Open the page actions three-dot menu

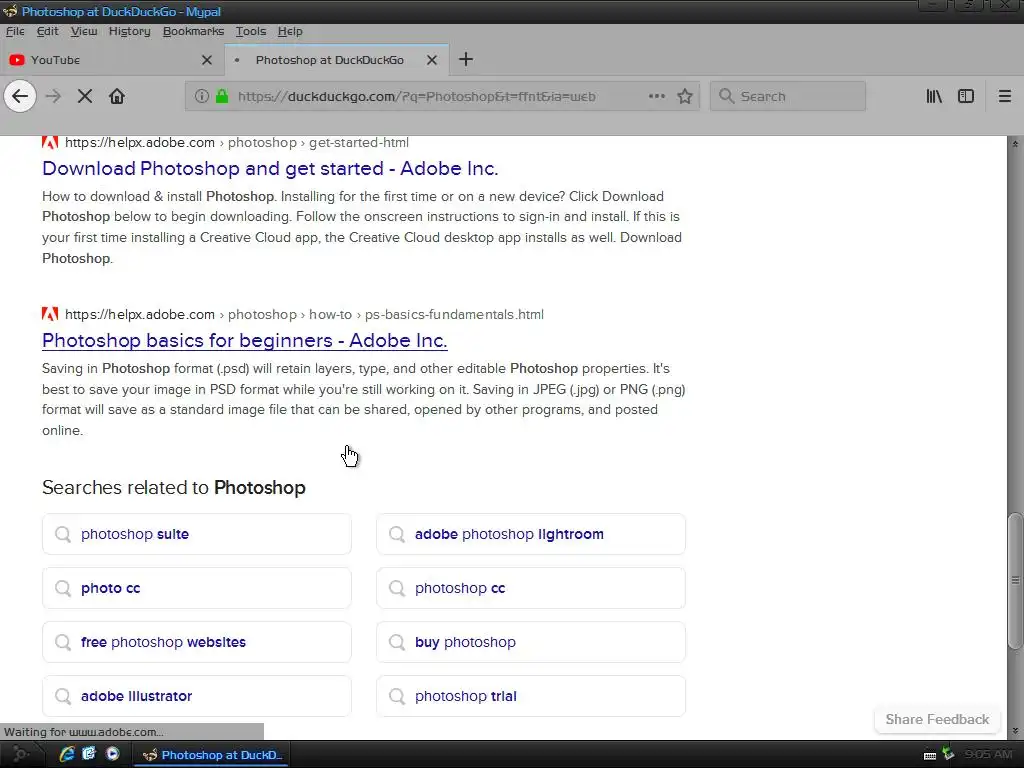point(656,97)
